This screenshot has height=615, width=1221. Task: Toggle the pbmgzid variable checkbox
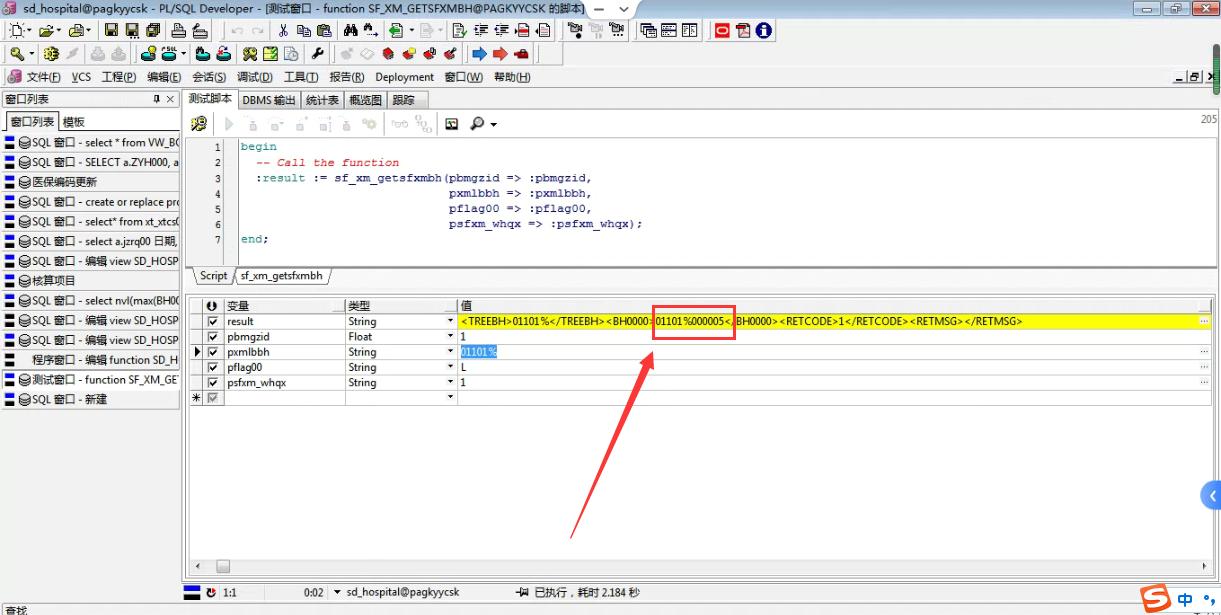tap(212, 337)
